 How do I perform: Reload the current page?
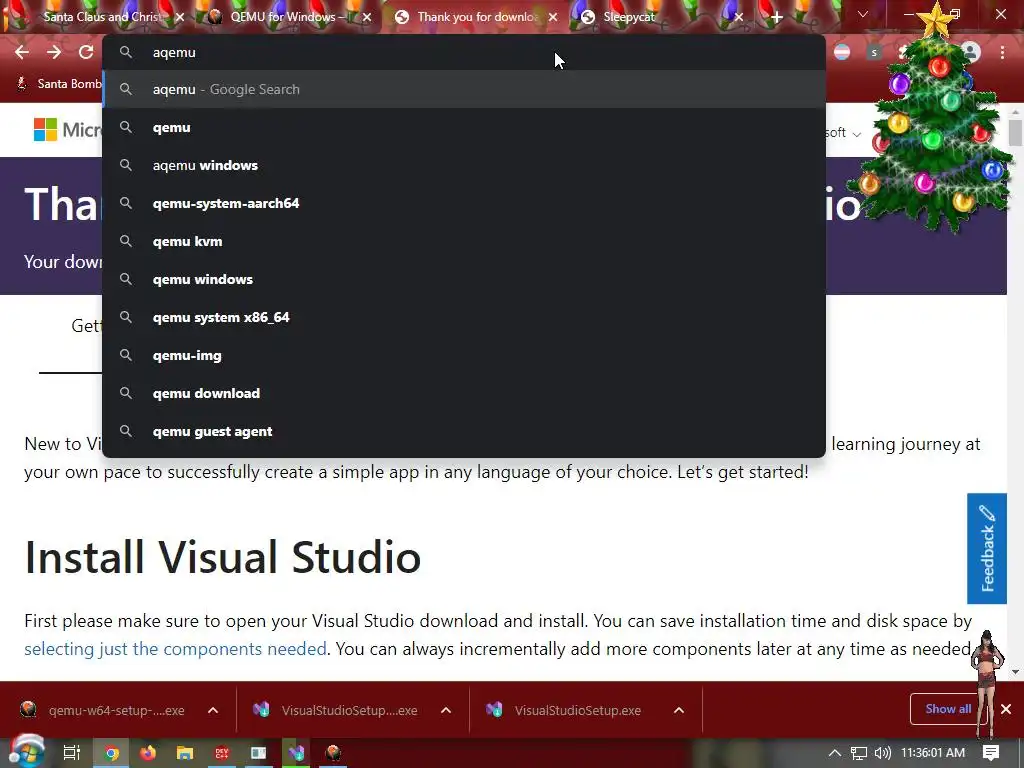tap(86, 52)
